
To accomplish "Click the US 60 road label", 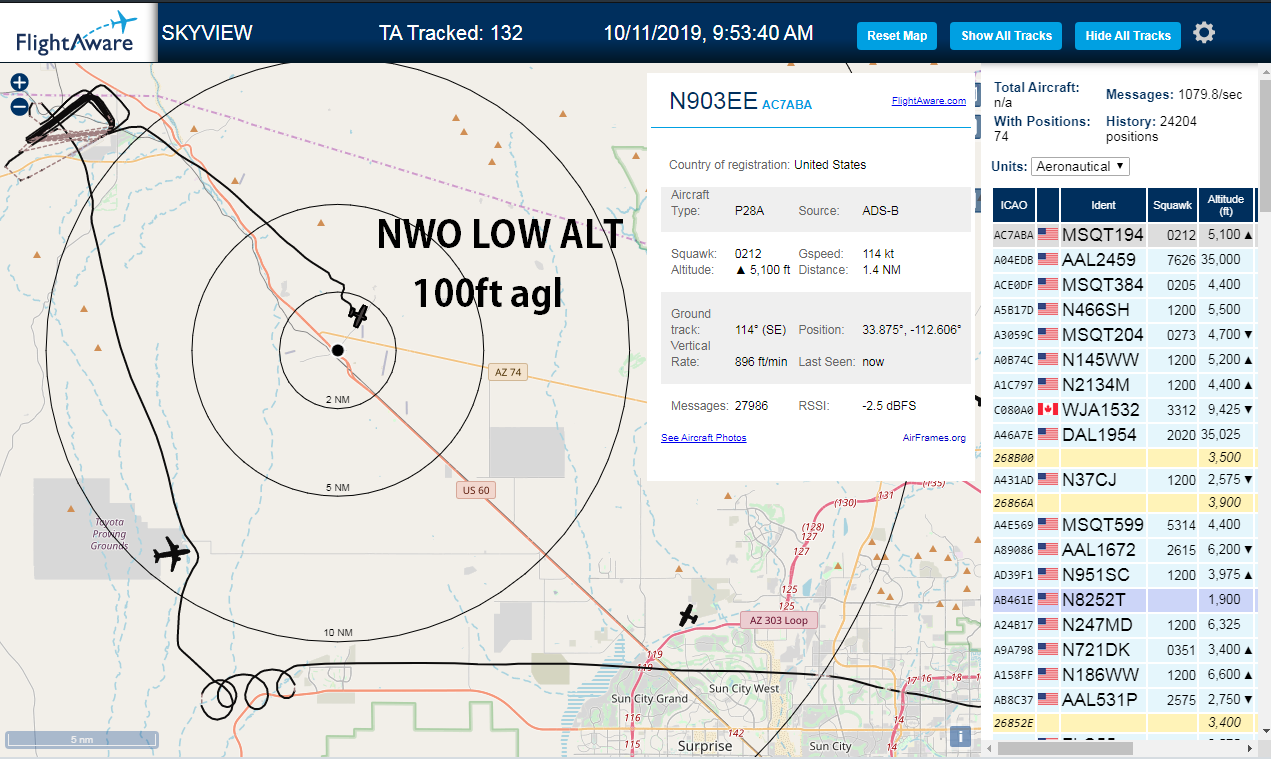I will click(476, 490).
